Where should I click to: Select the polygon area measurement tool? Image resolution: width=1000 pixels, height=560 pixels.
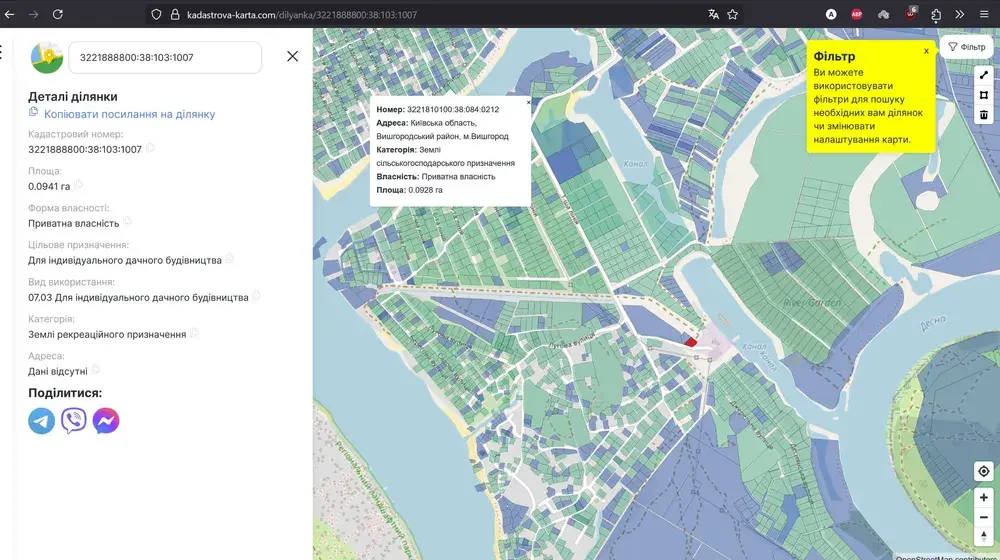tap(984, 95)
